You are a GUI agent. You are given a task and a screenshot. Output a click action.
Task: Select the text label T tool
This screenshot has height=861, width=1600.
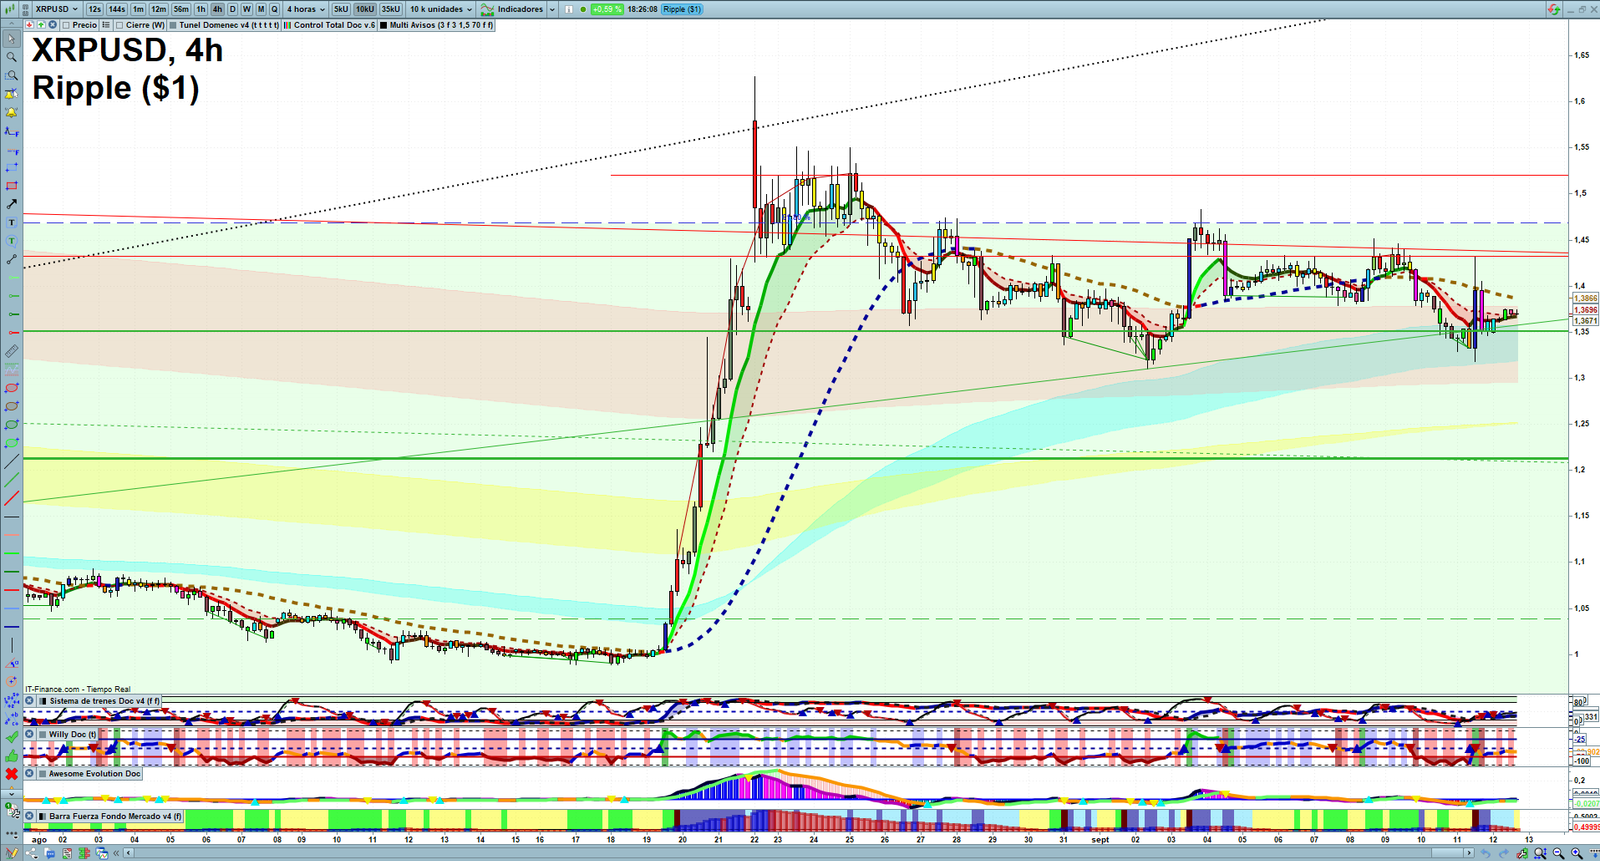point(12,222)
